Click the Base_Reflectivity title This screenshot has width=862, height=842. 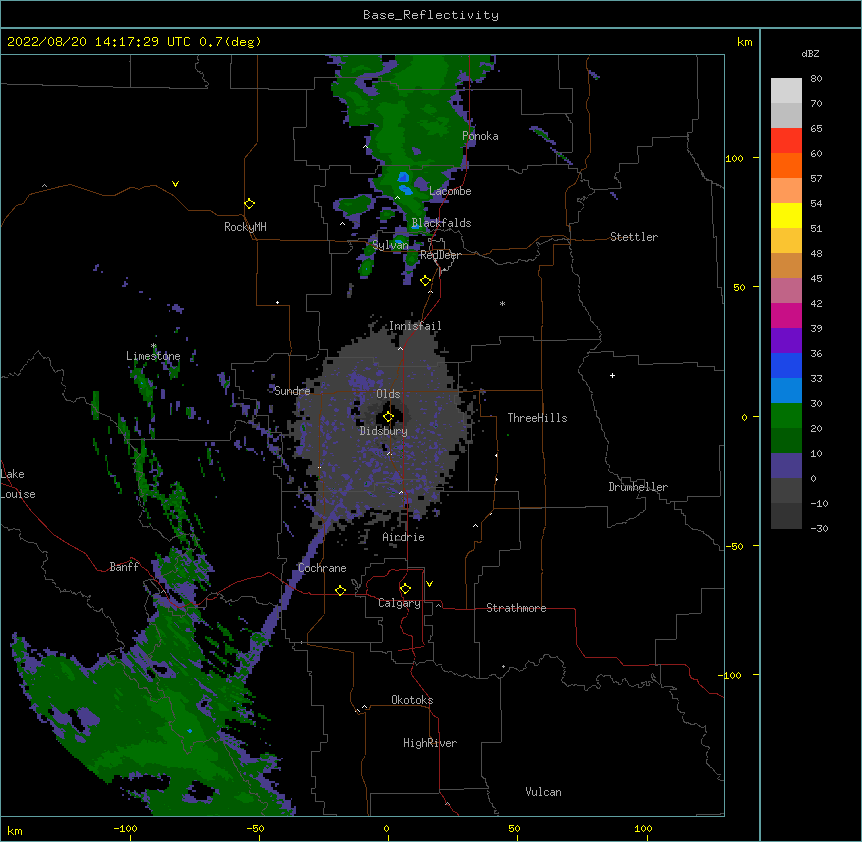tap(431, 15)
